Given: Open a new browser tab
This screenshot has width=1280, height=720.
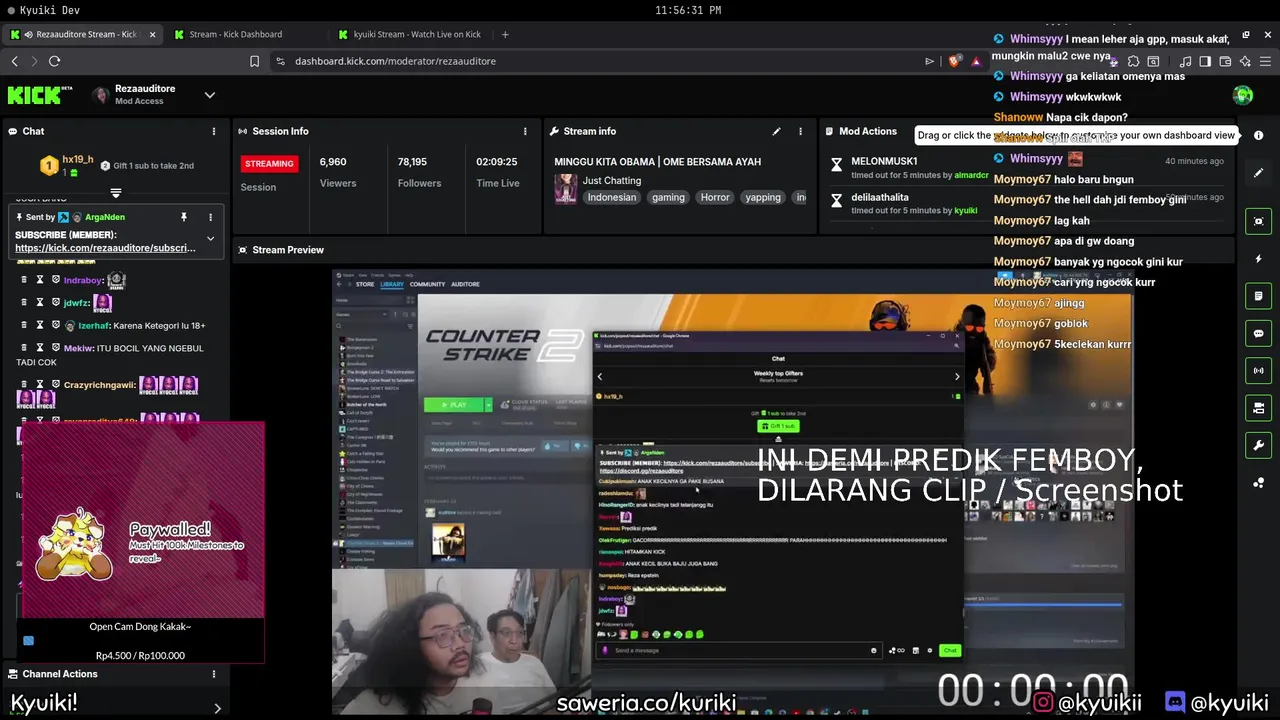Looking at the screenshot, I should [505, 34].
